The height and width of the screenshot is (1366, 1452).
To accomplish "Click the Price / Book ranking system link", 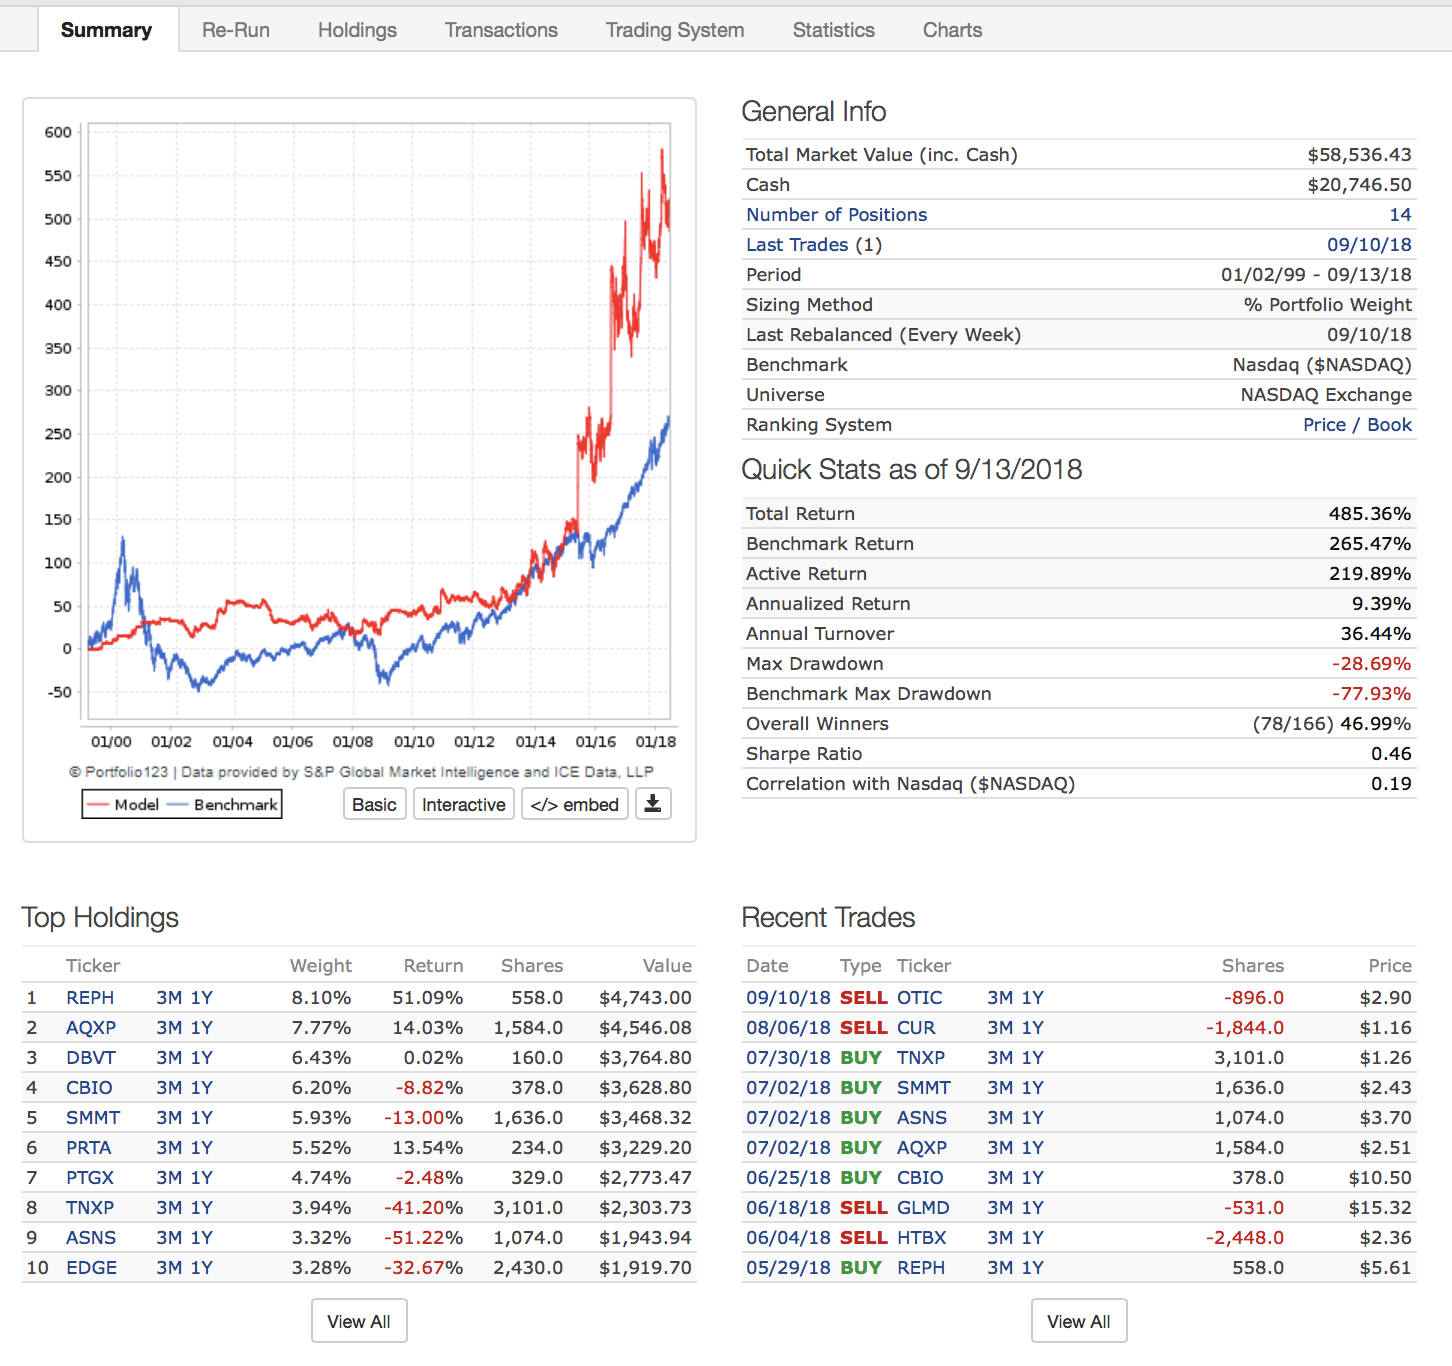I will tap(1357, 425).
